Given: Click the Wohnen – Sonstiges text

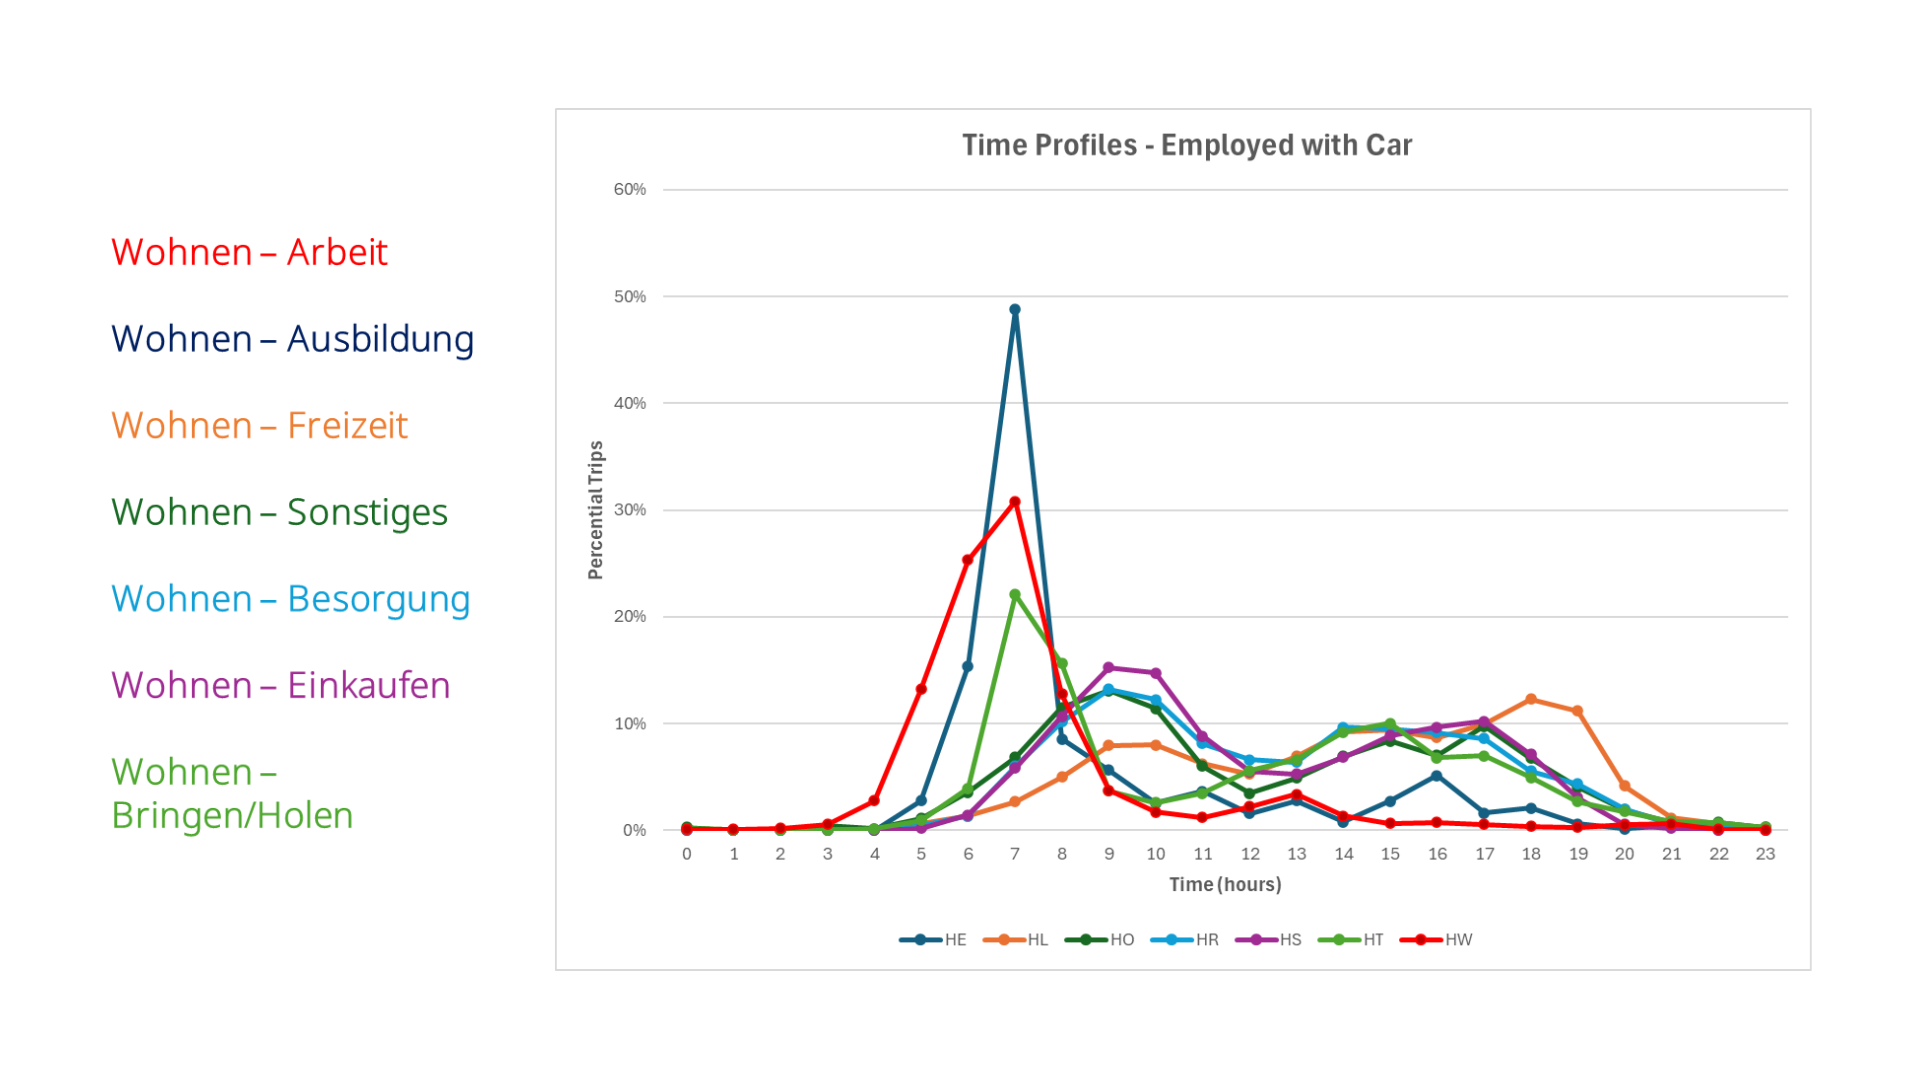Looking at the screenshot, I should point(279,512).
